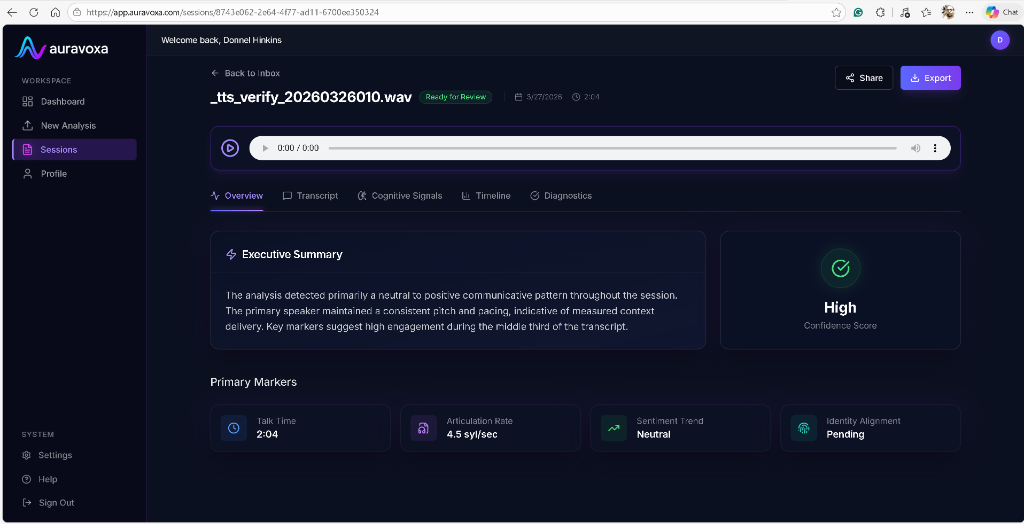
Task: Switch to the Overview tab
Action: tap(236, 195)
